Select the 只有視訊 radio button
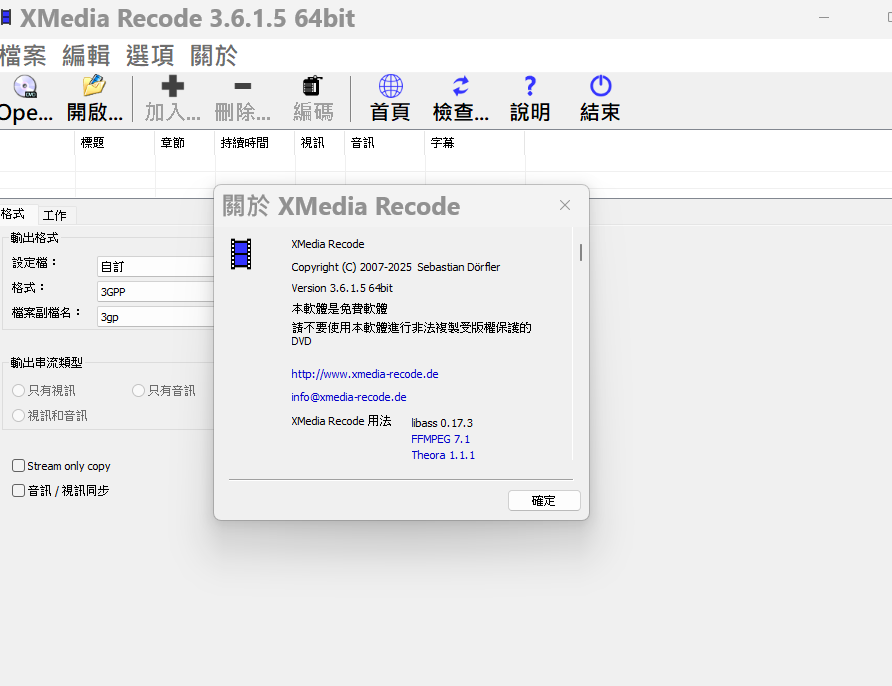892x686 pixels. point(18,390)
